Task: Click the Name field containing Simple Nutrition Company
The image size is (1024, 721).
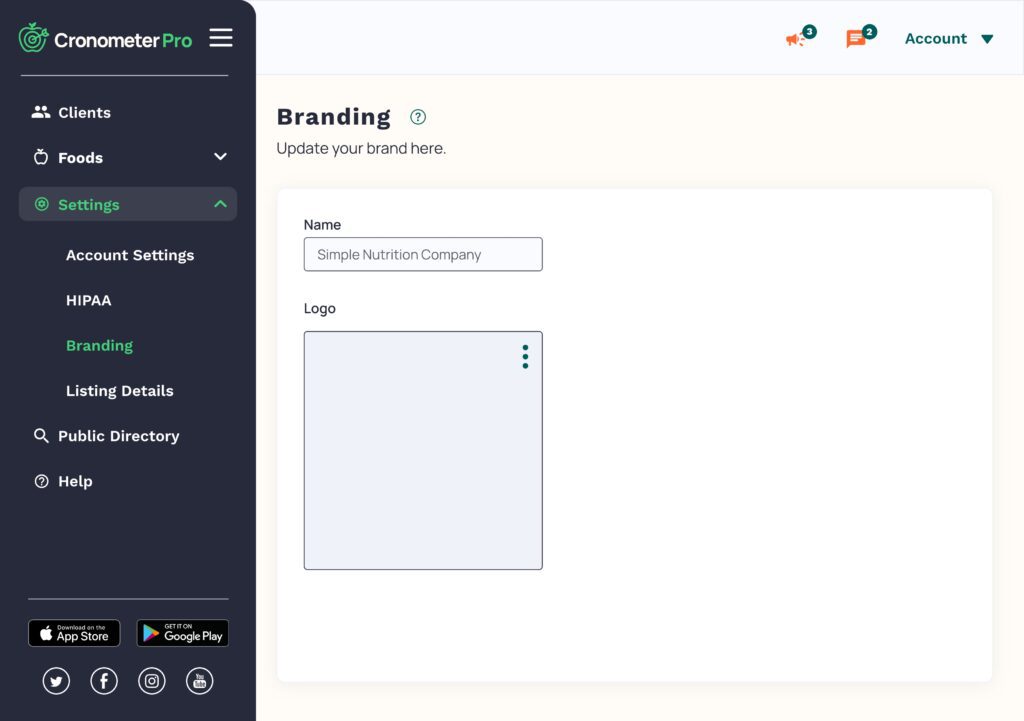Action: [x=422, y=254]
